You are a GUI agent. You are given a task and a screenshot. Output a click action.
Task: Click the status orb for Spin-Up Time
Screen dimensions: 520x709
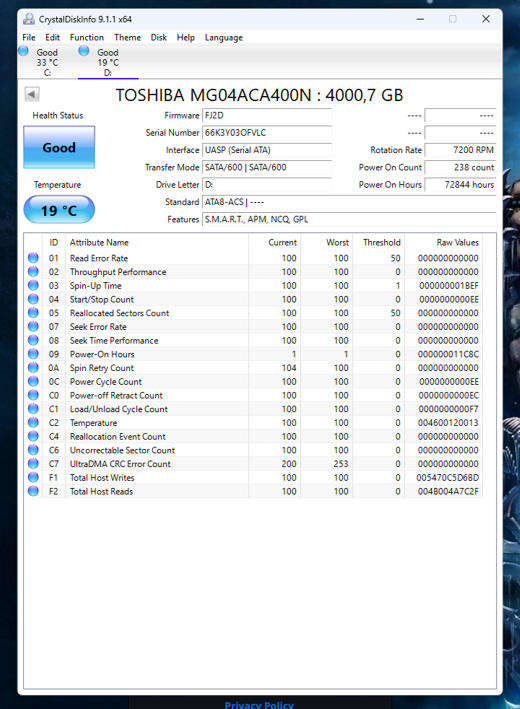tap(33, 285)
